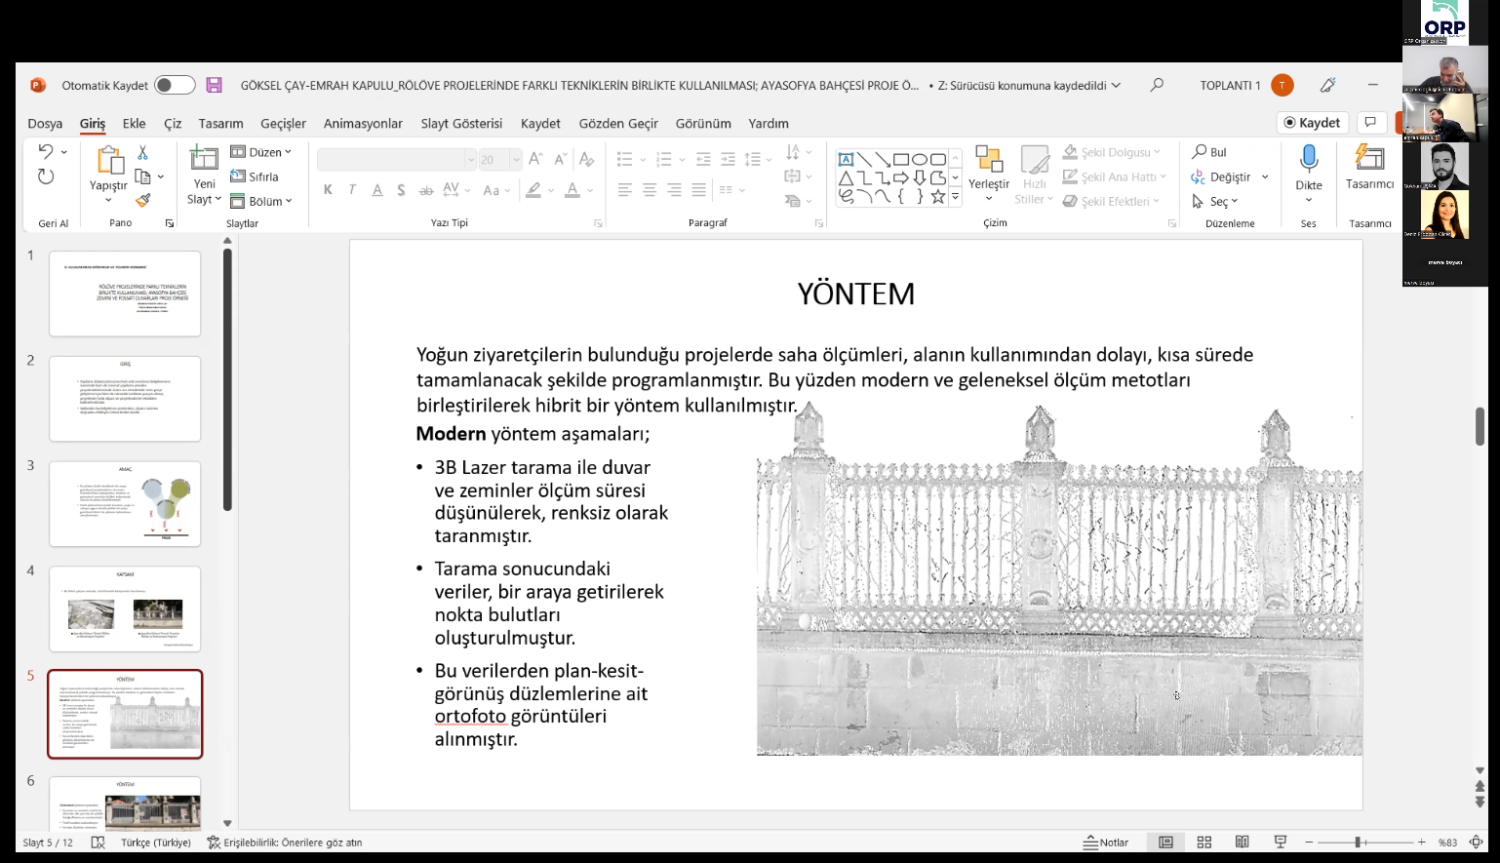Select the star shape in shapes gallery

coord(938,197)
